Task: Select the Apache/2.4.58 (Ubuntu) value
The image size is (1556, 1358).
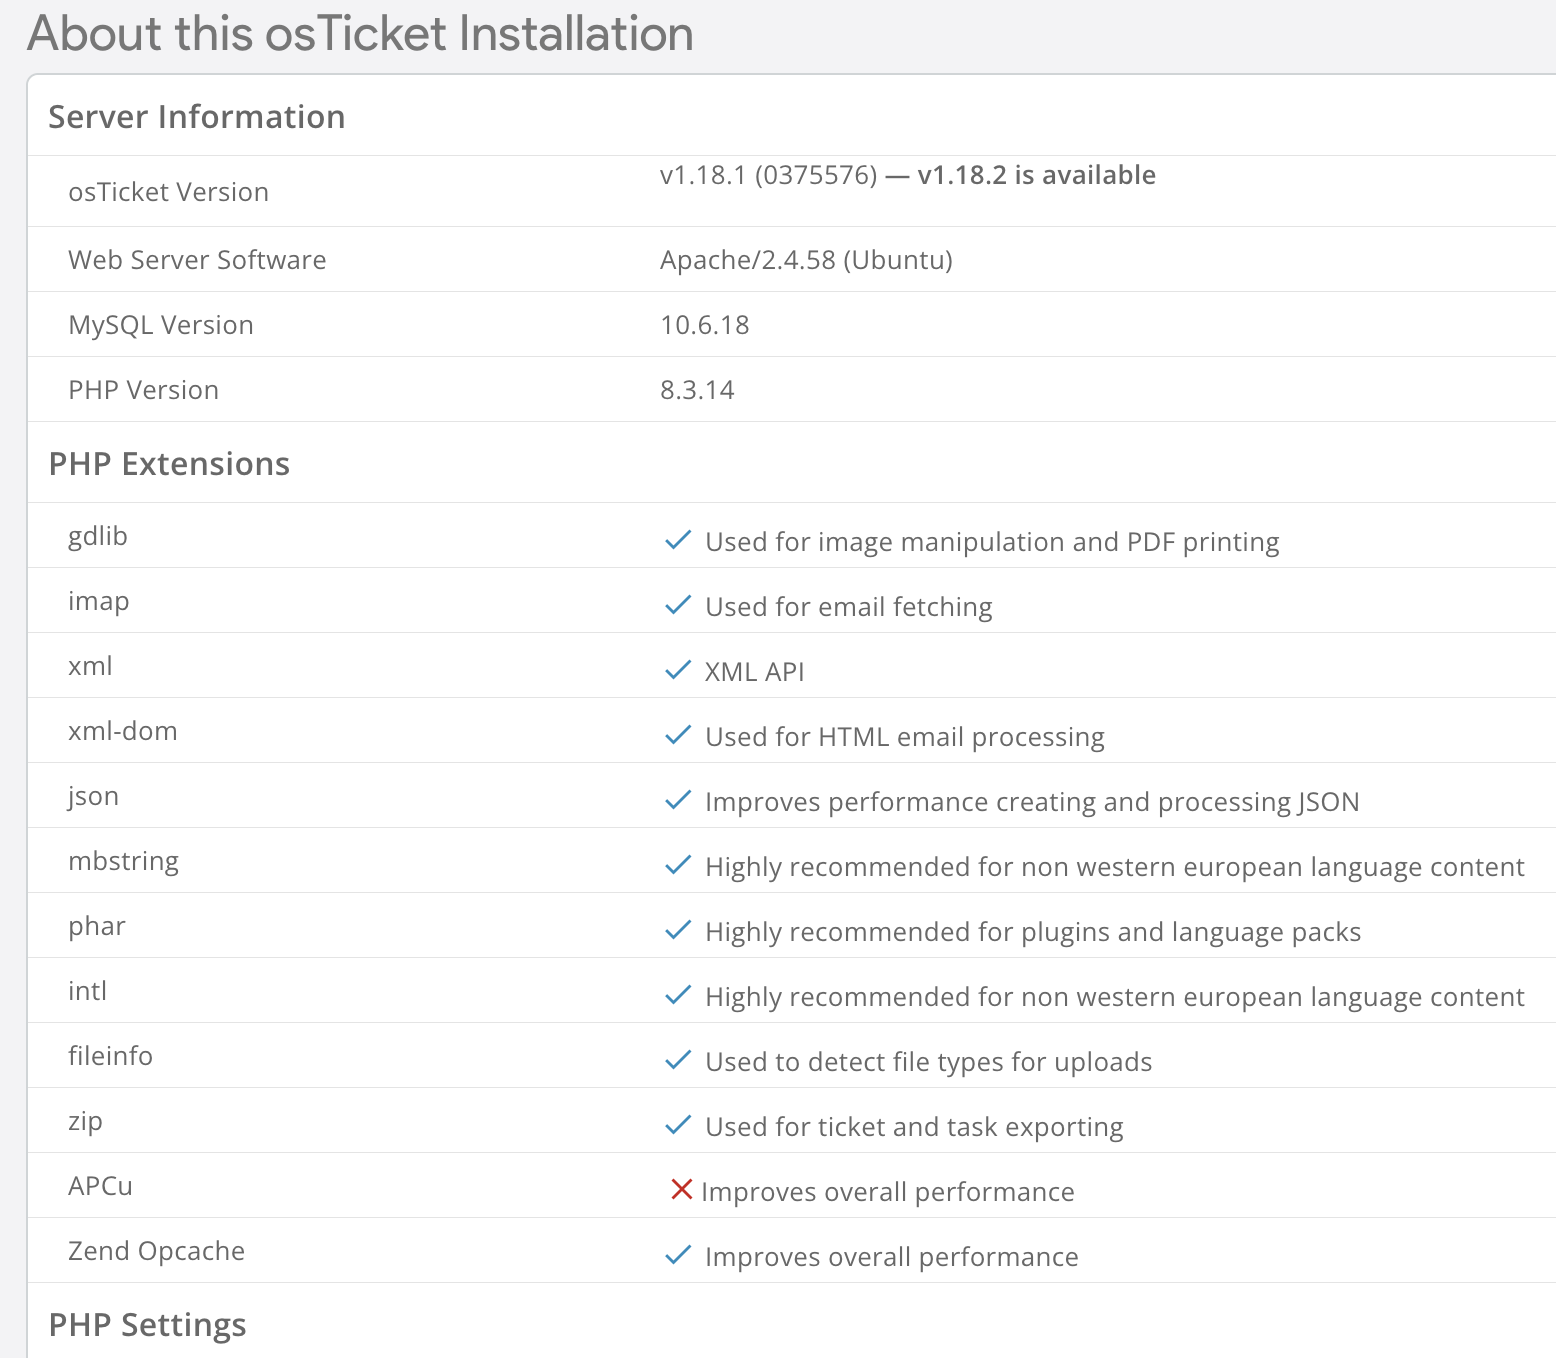Action: pyautogui.click(x=806, y=260)
